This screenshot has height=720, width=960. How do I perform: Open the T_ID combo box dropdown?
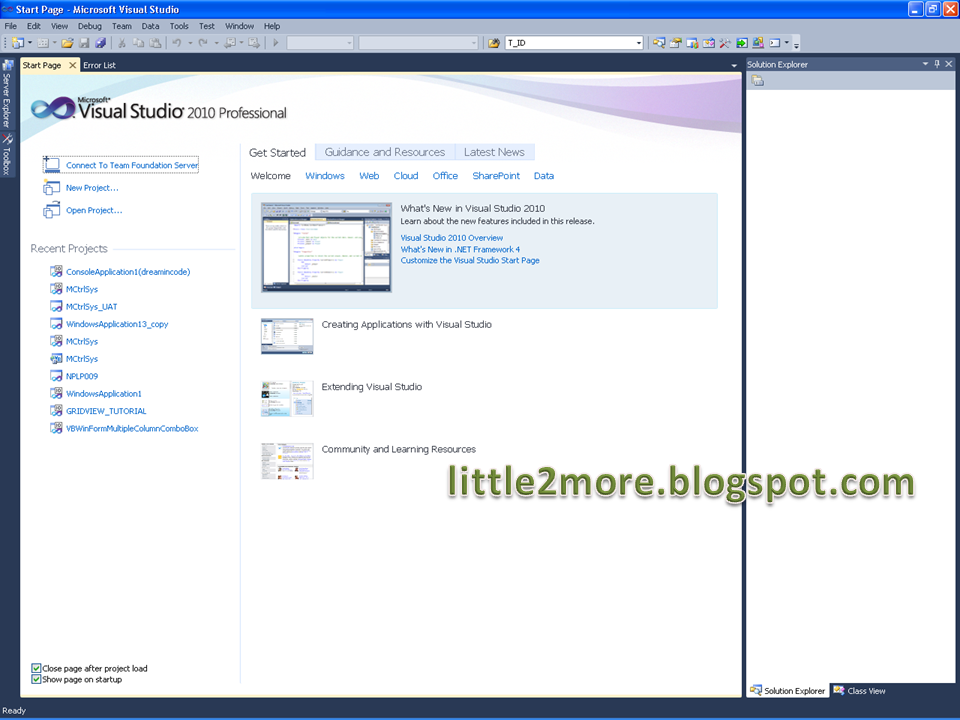[638, 42]
